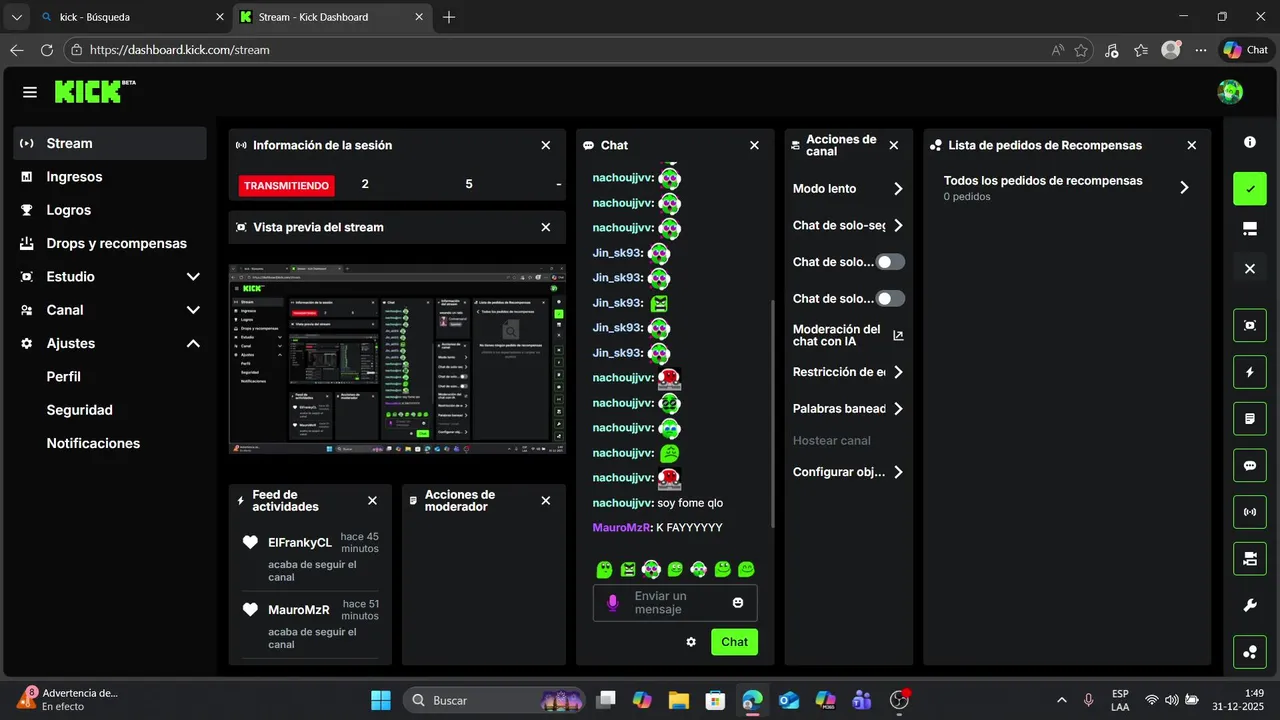
Task: Toggle chat bubble widget icon in right sidebar
Action: pyautogui.click(x=1250, y=465)
